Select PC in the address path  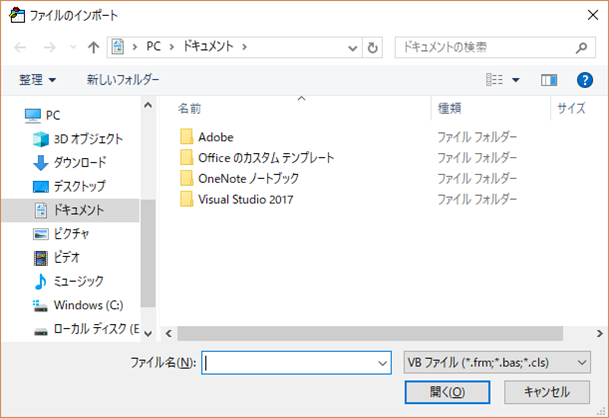pos(153,47)
